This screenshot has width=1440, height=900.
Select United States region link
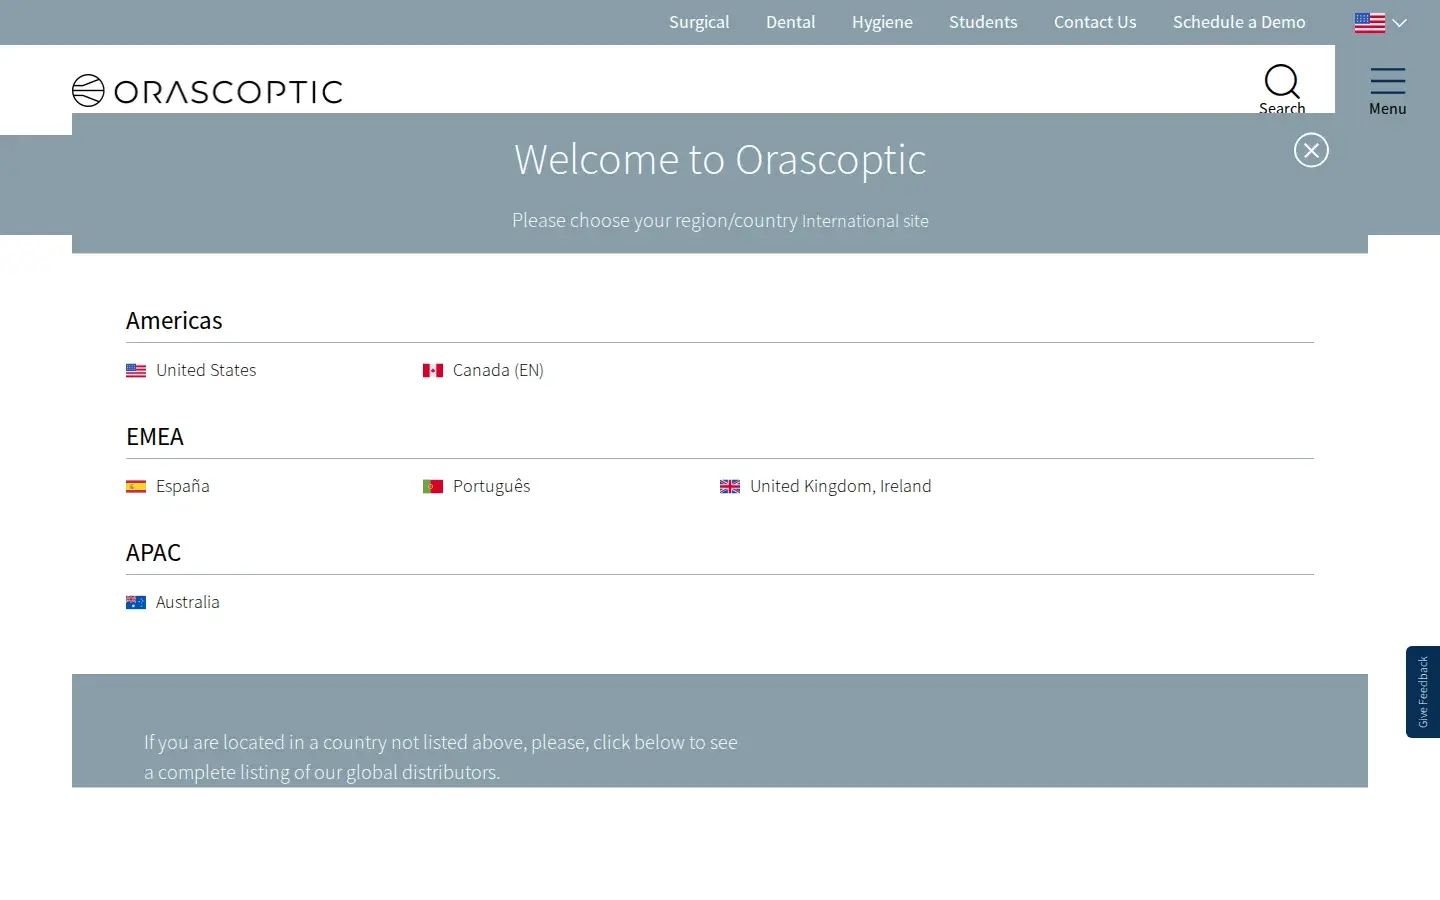coord(206,370)
